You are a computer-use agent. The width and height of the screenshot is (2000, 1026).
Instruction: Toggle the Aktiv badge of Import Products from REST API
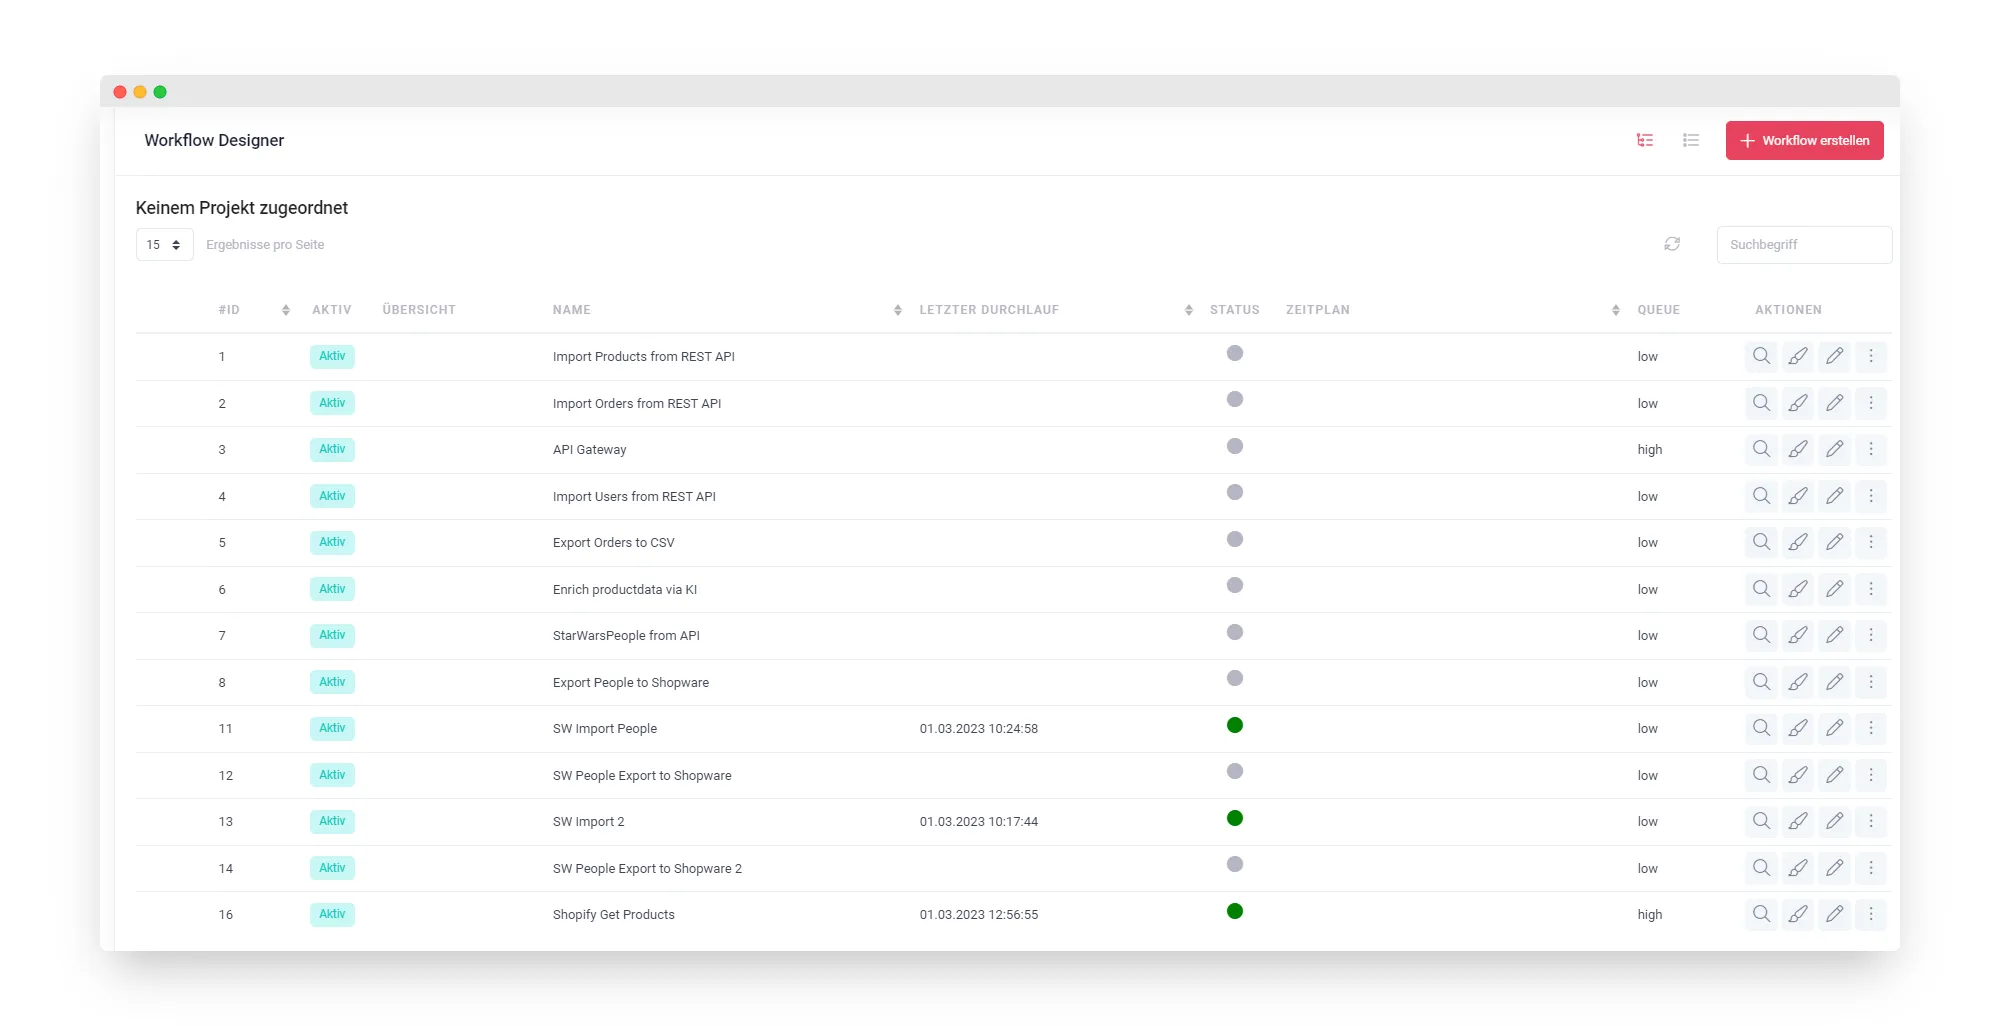tap(332, 356)
